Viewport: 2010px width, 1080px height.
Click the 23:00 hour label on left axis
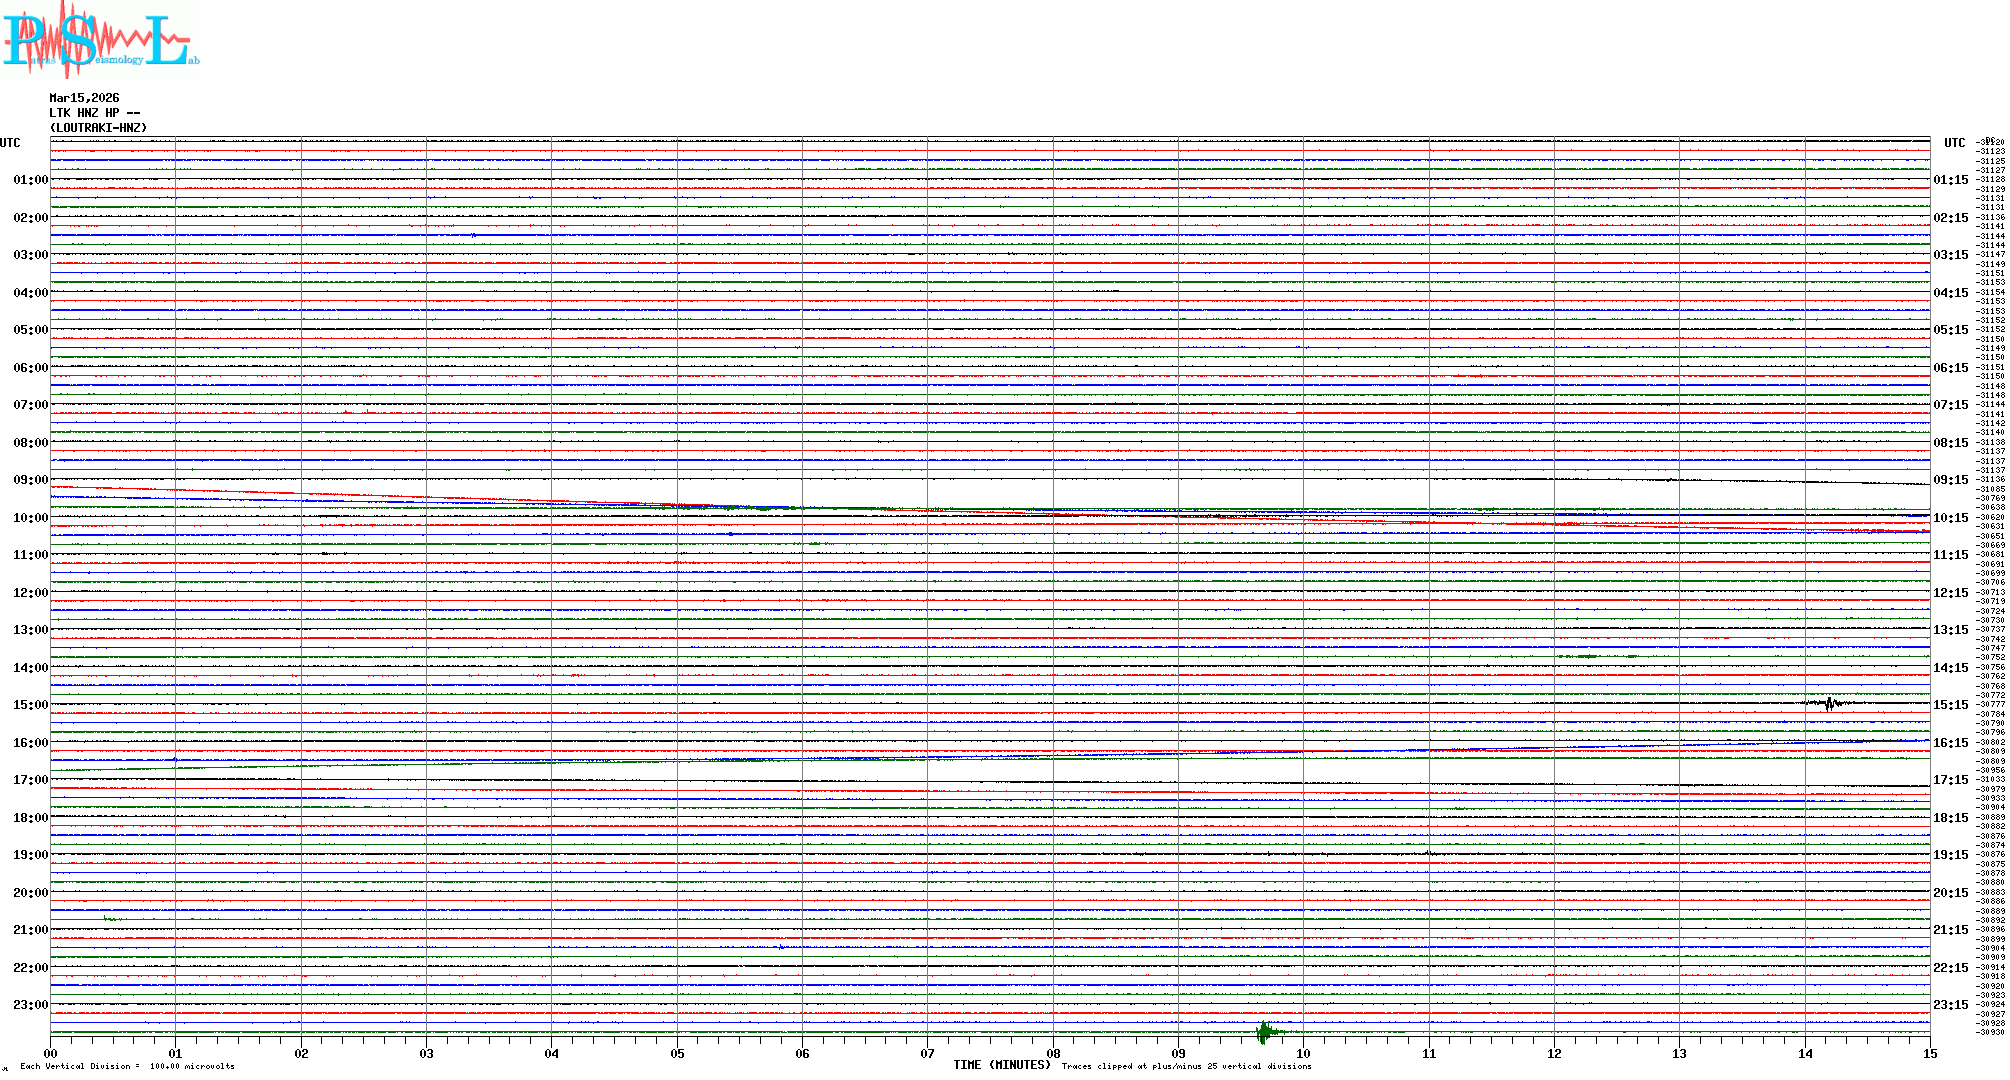(30, 1005)
